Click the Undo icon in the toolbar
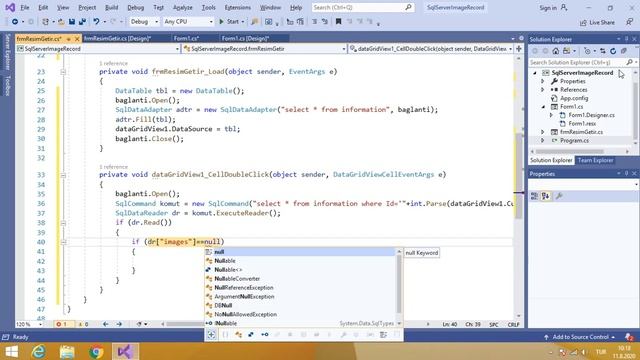The image size is (640, 360). (96, 22)
